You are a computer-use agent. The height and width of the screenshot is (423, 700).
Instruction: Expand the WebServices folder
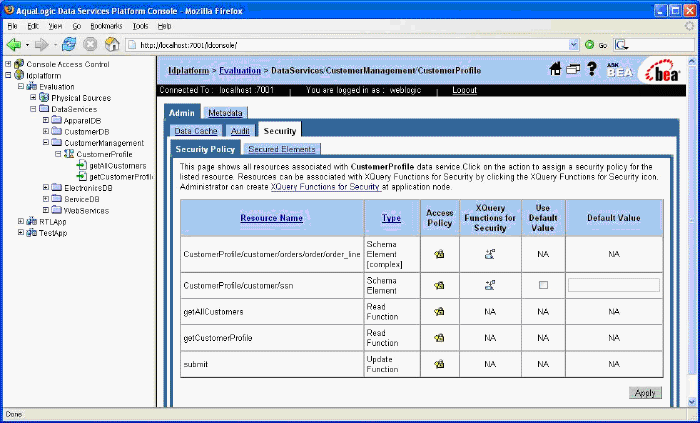pyautogui.click(x=46, y=210)
